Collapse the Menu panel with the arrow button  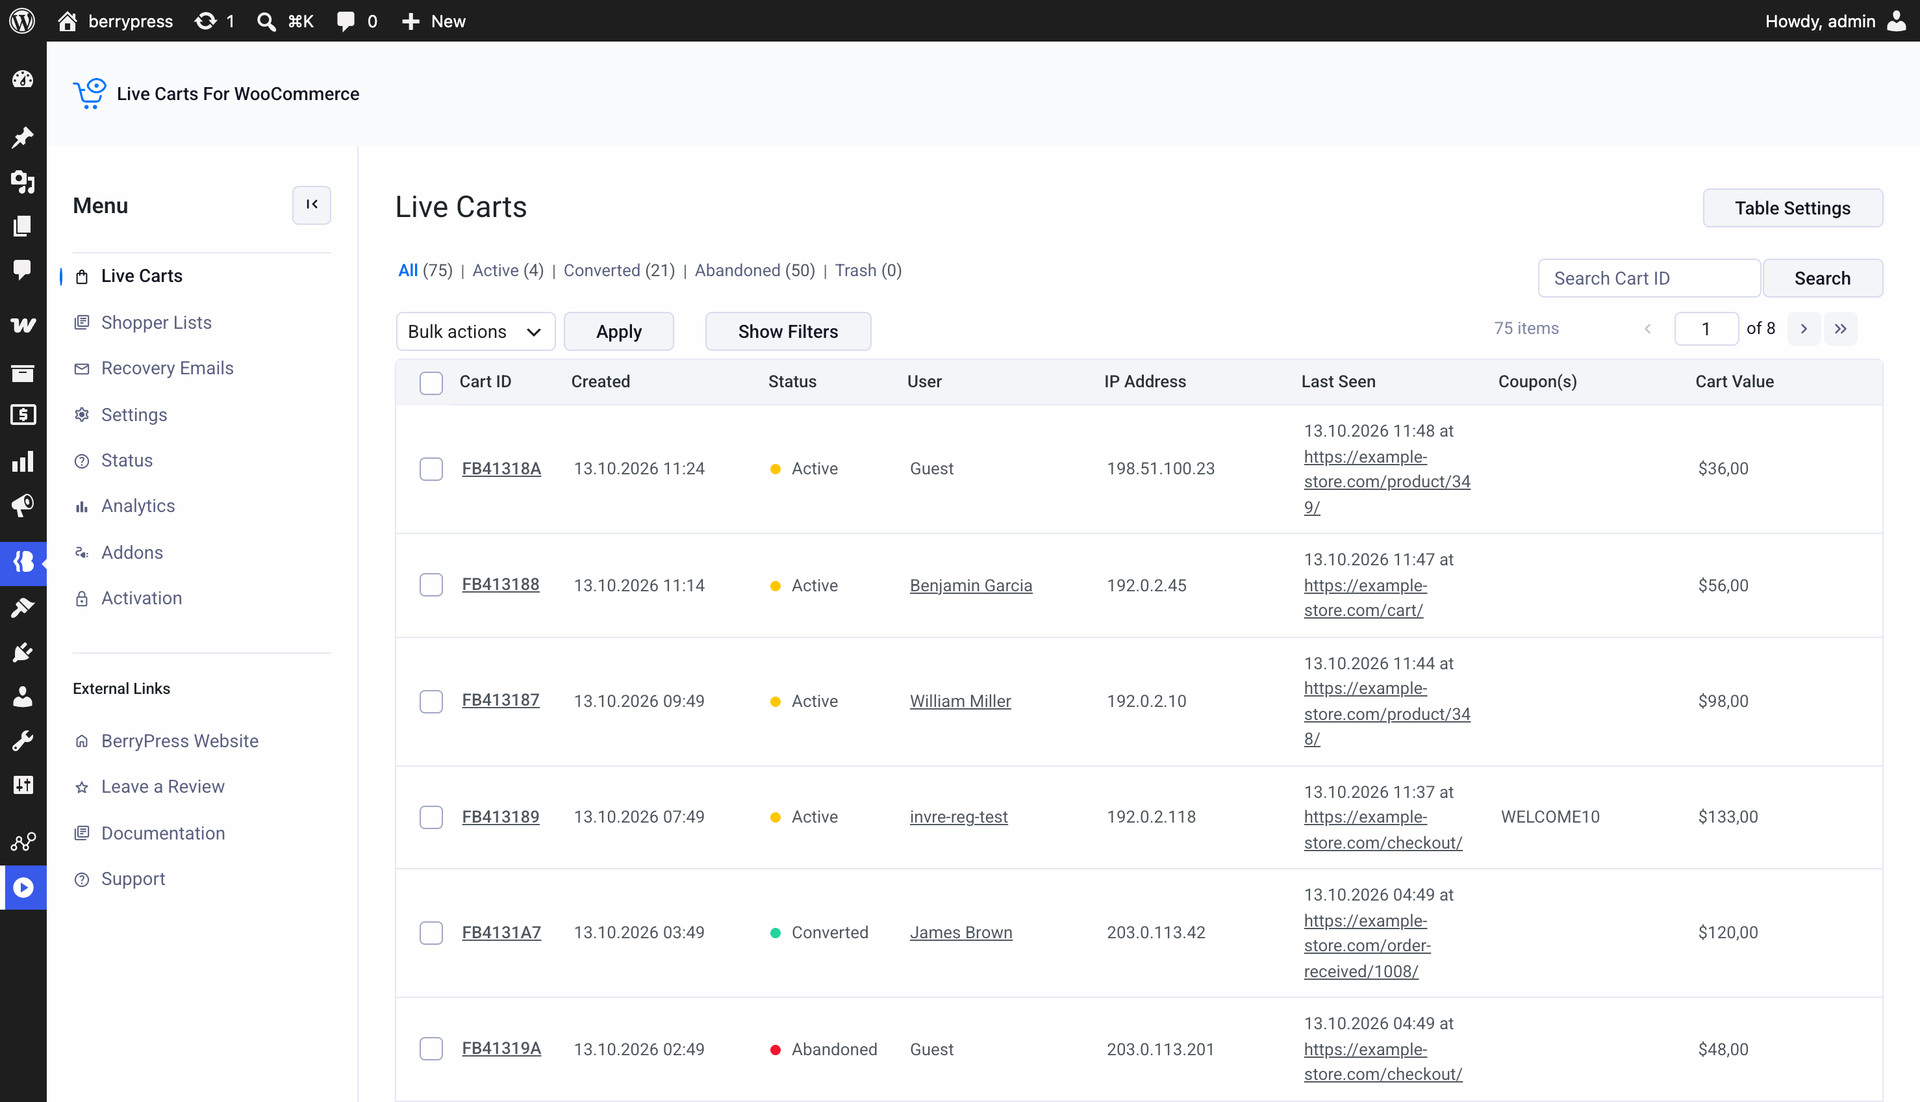coord(312,205)
